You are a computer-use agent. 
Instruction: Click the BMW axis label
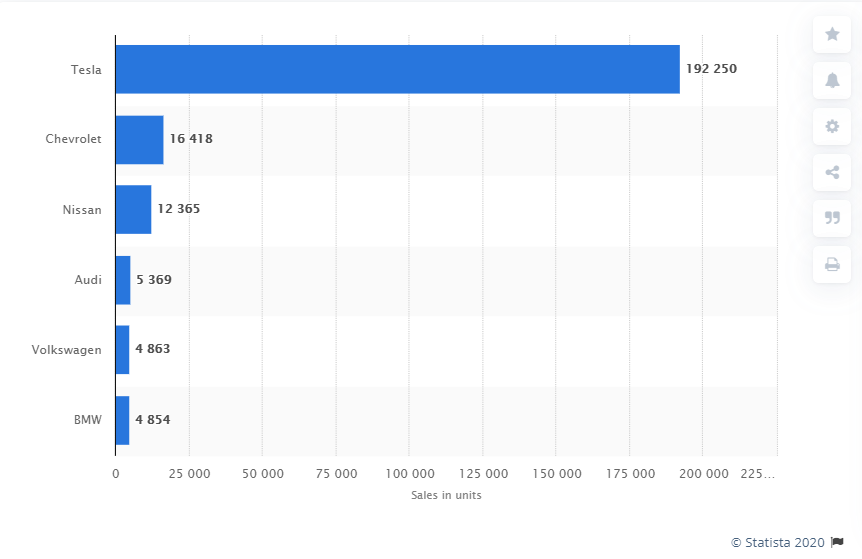click(88, 420)
